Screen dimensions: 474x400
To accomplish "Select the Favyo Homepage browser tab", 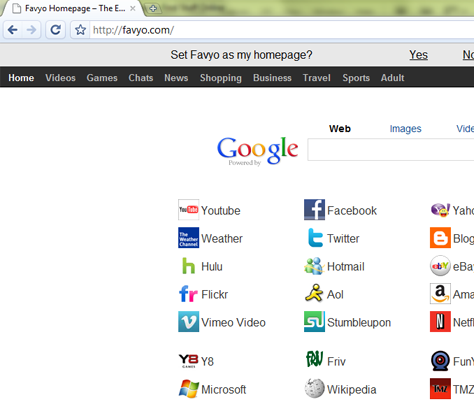I will 74,9.
